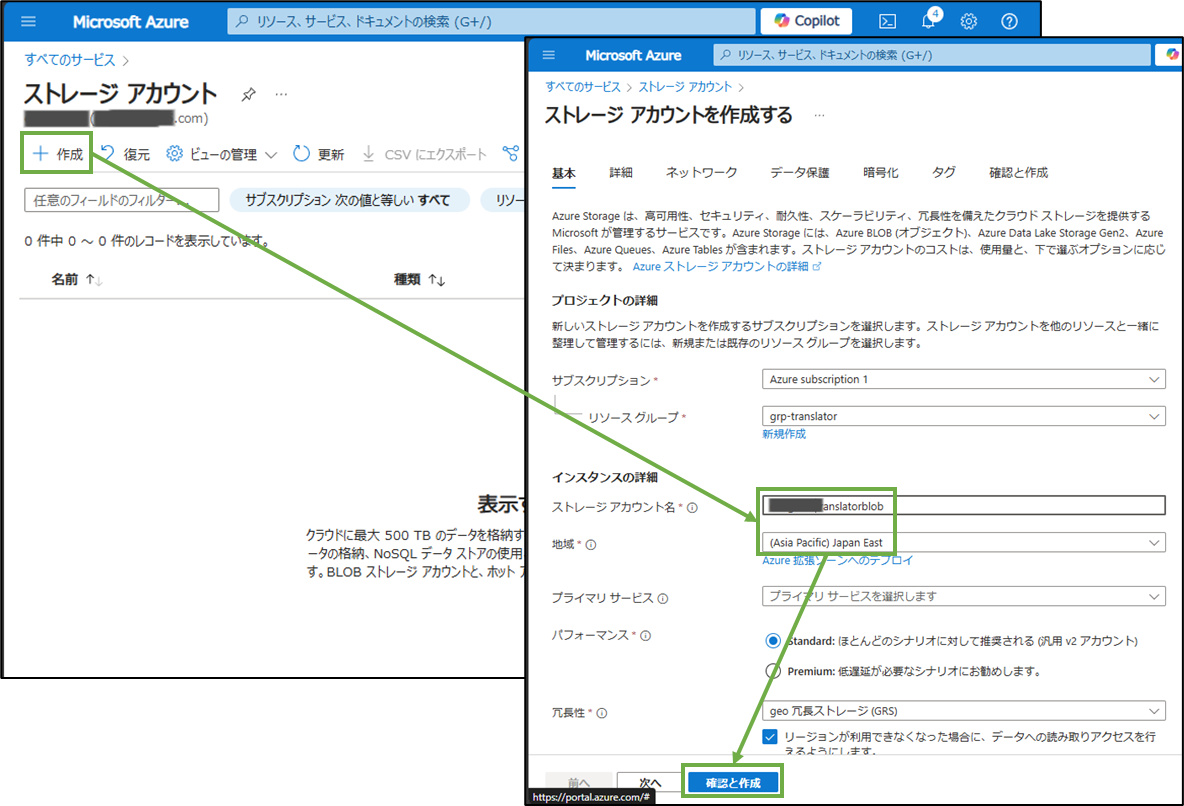
Task: Click info icon beside パフォーマンス
Action: pyautogui.click(x=646, y=635)
